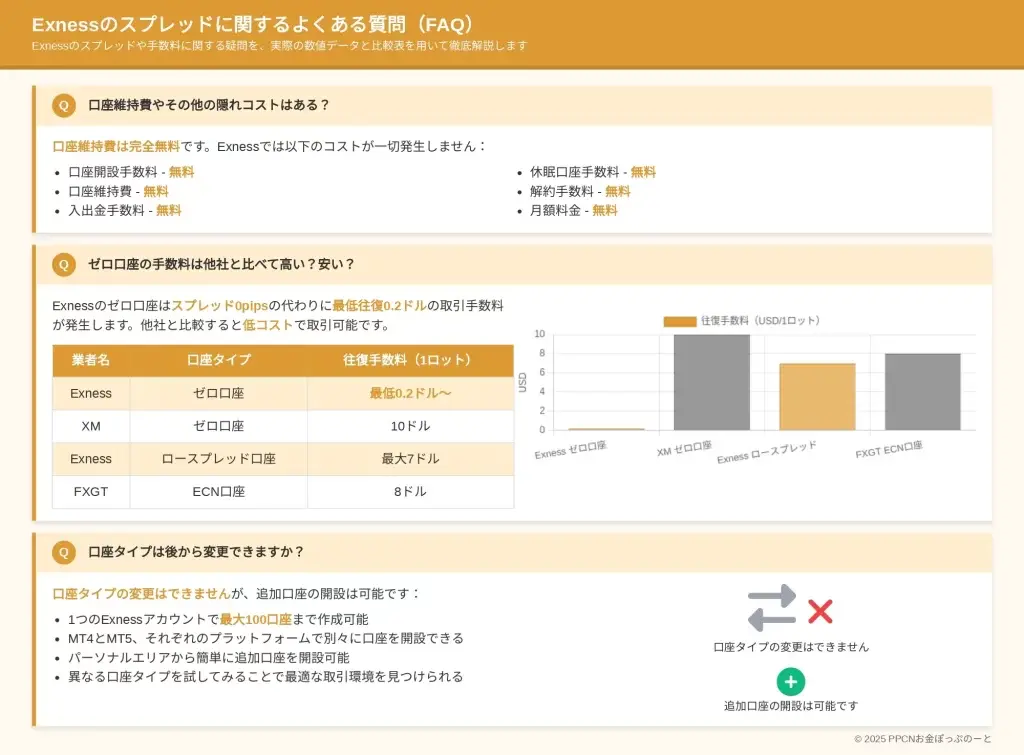Click the 往復手数料（1ロット） column header
The height and width of the screenshot is (755, 1024).
point(410,360)
